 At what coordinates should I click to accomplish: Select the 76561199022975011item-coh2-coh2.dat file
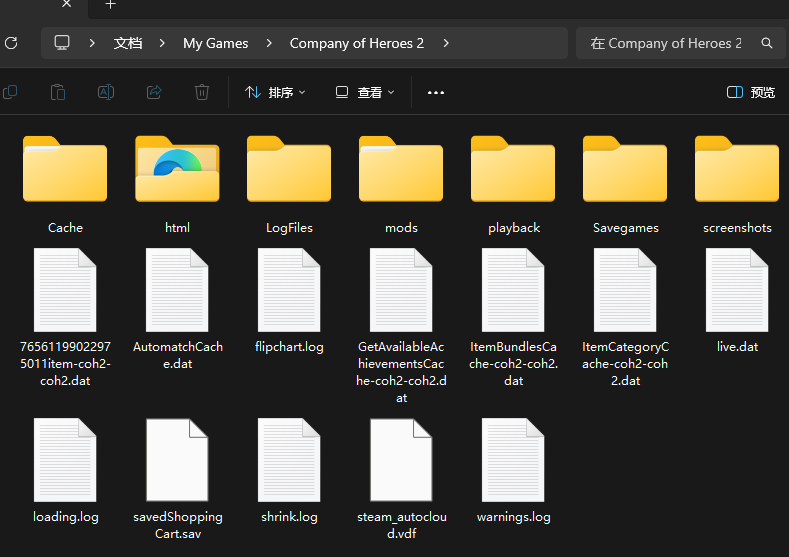(65, 318)
